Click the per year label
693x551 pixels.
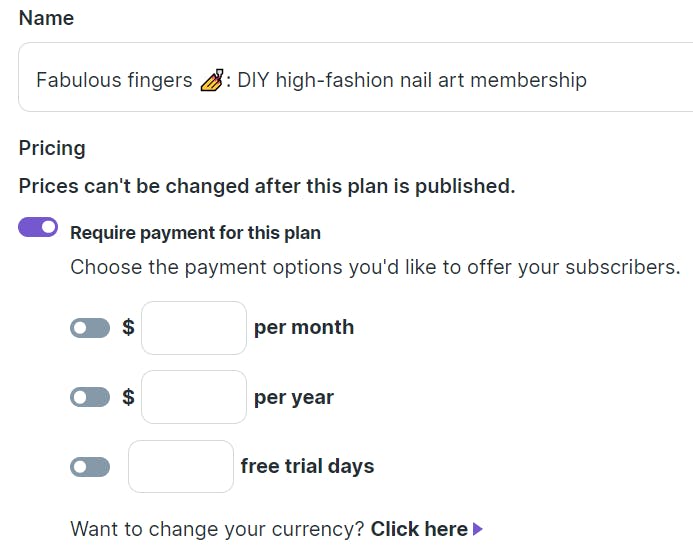tap(294, 398)
